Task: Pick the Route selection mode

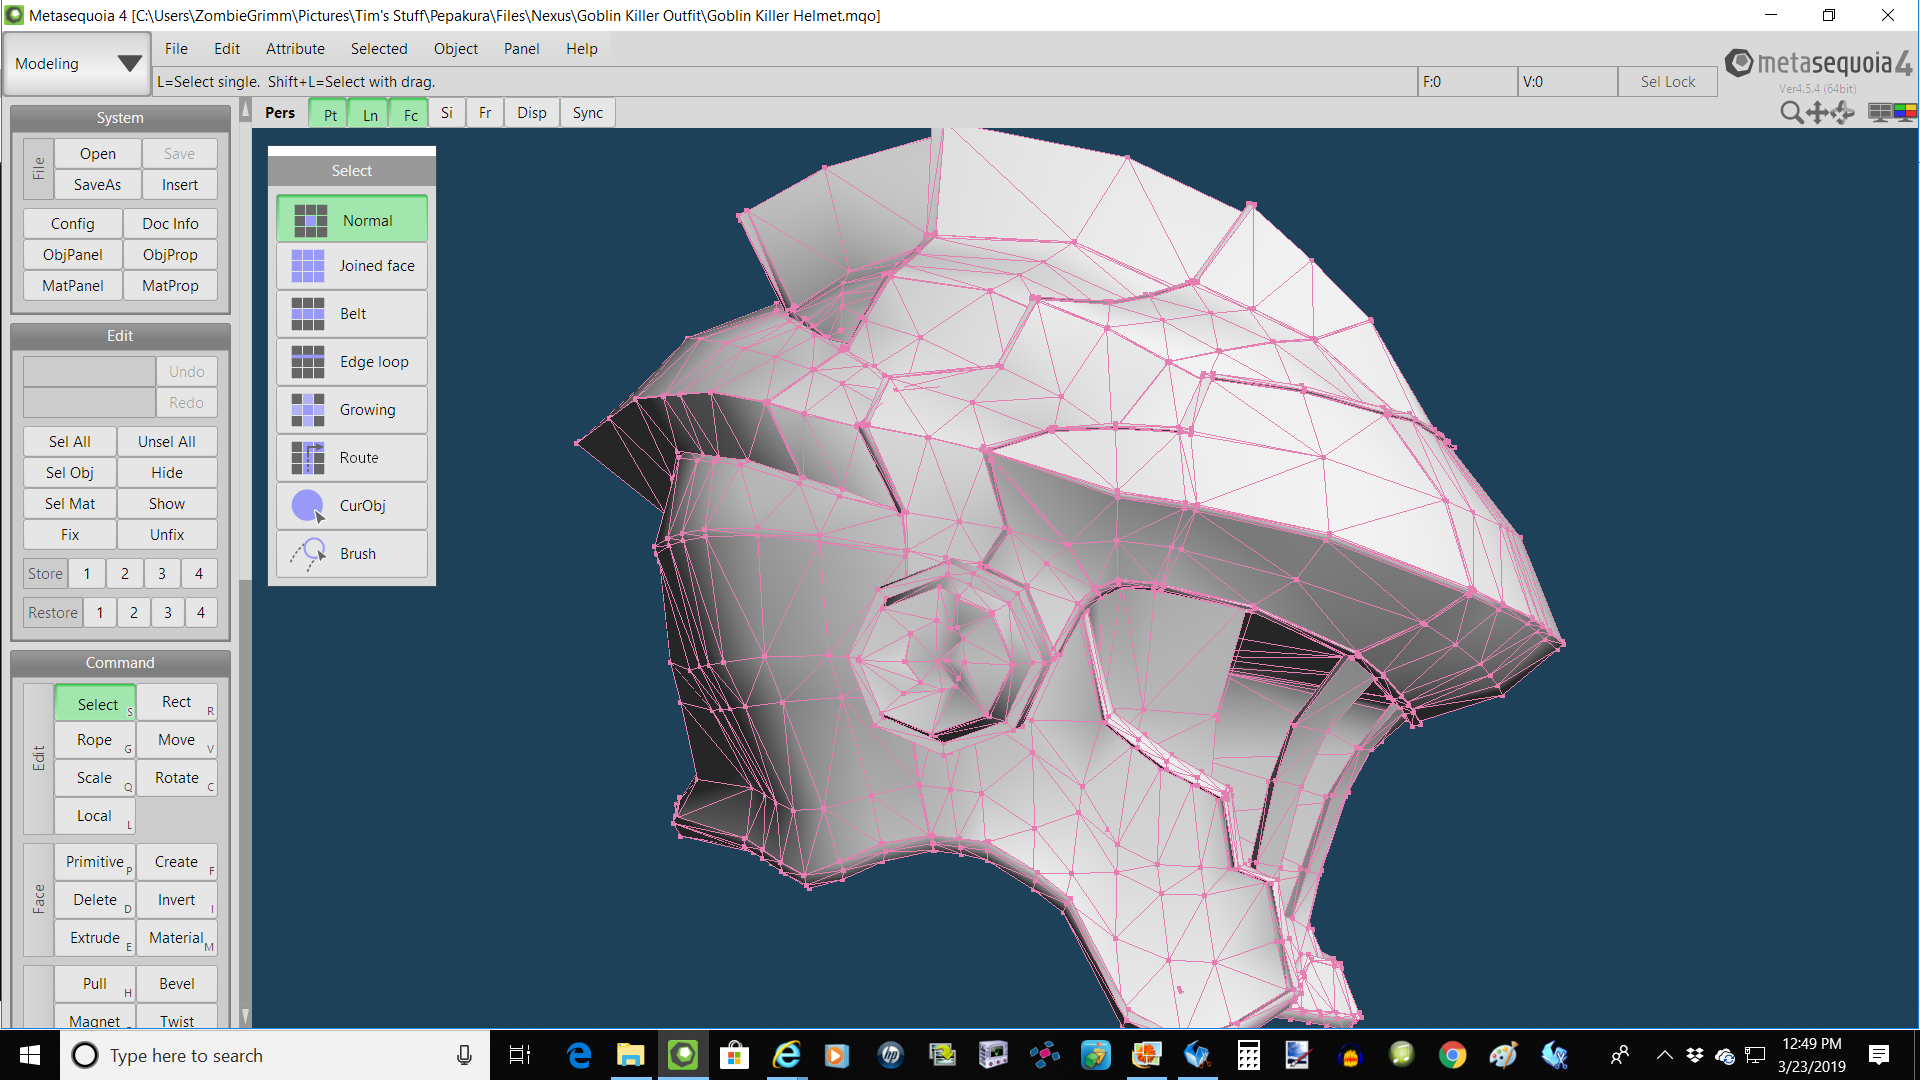Action: click(352, 458)
